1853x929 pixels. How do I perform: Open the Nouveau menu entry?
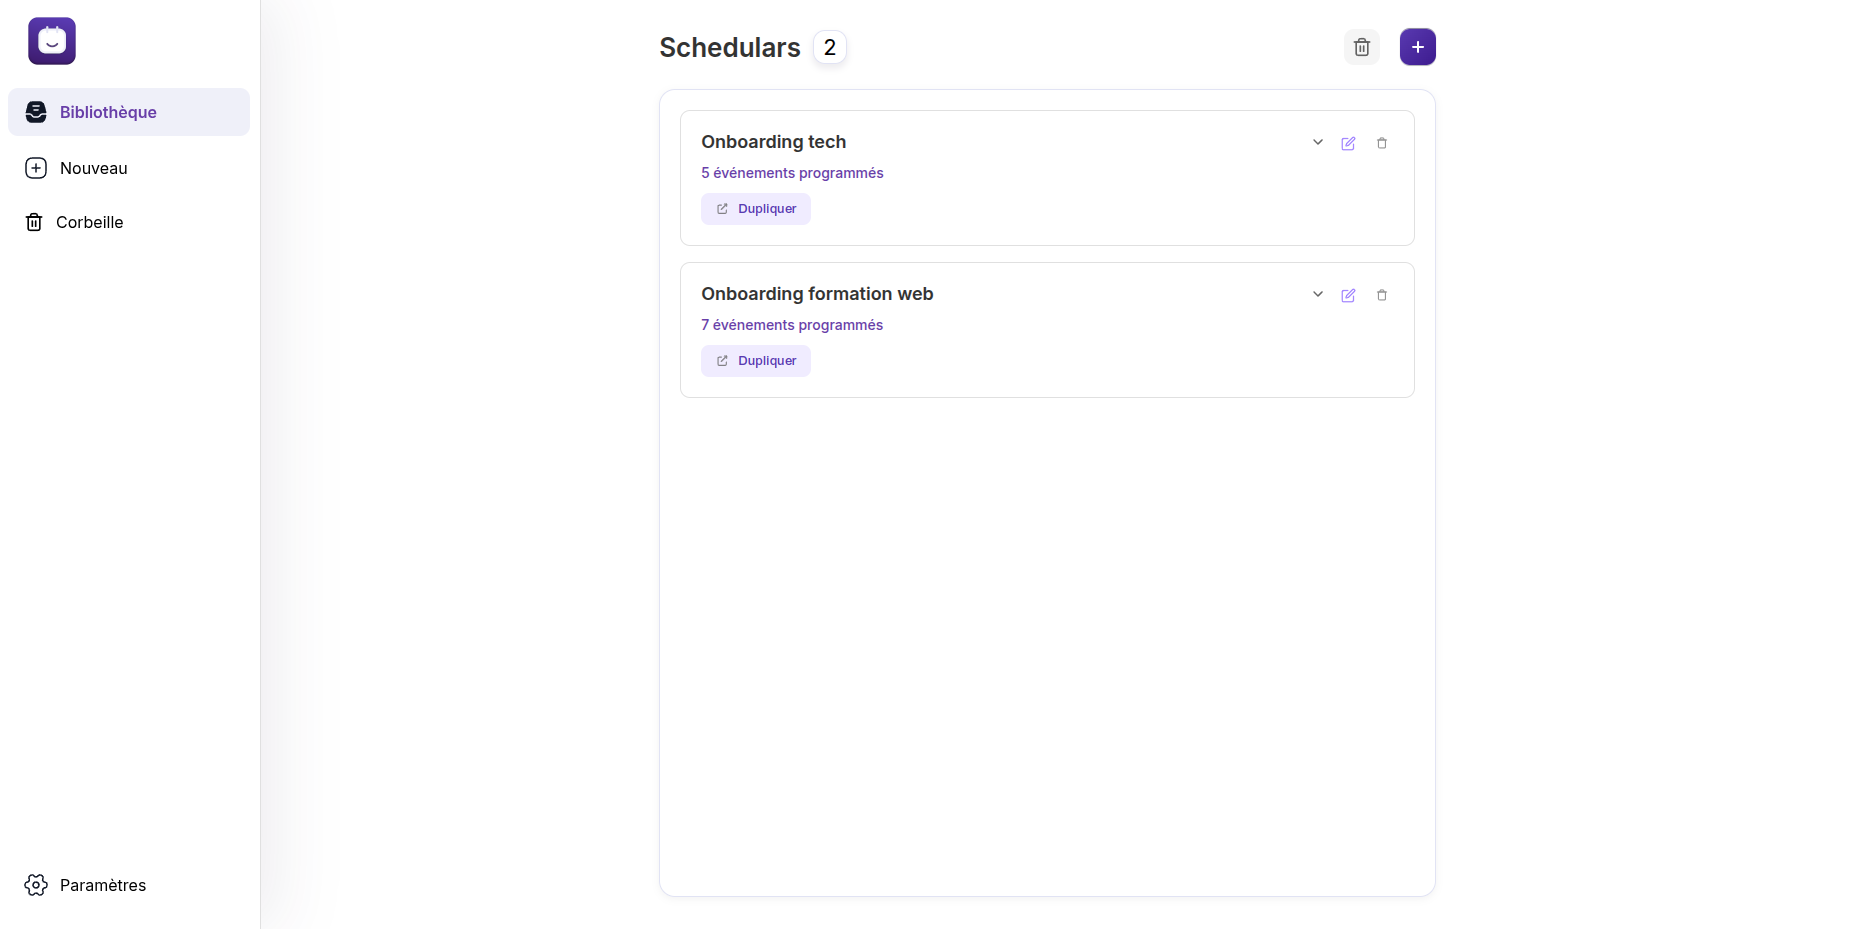coord(92,168)
